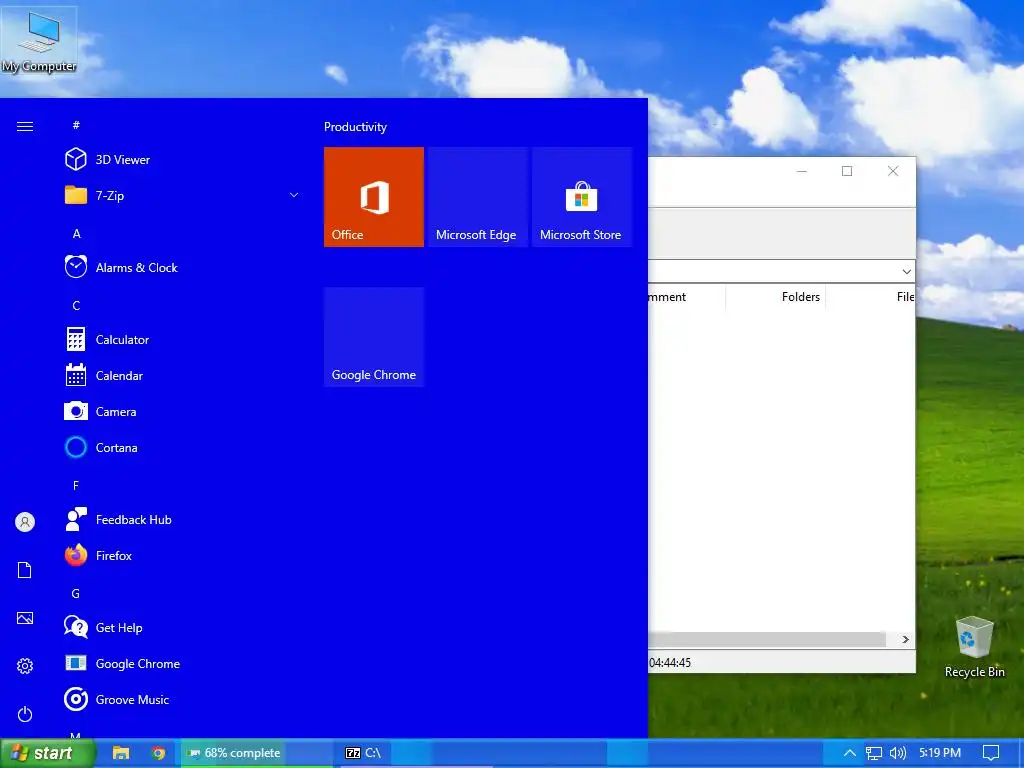Open File Explorer from the taskbar
This screenshot has width=1024, height=768.
click(x=121, y=753)
